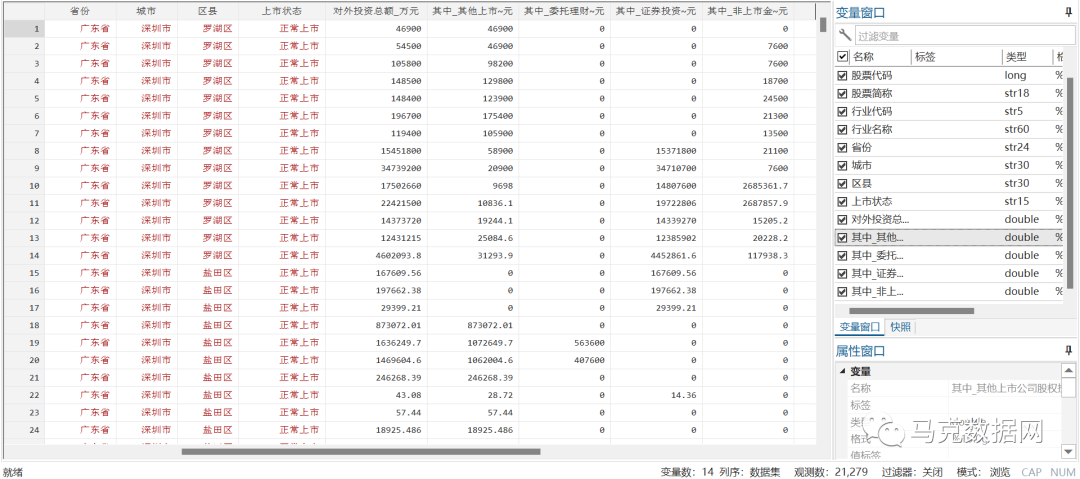Click the cell with value 15451800
The height and width of the screenshot is (479, 1080).
[376, 151]
